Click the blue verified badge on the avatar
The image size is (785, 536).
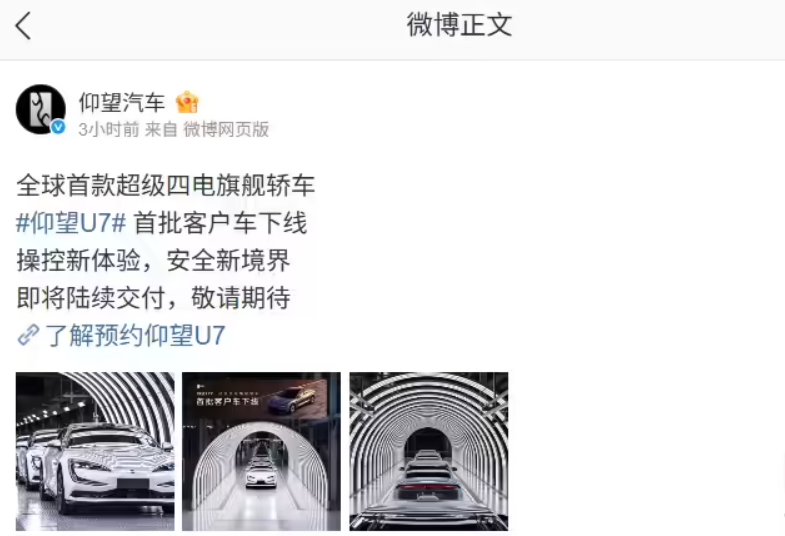click(x=58, y=127)
